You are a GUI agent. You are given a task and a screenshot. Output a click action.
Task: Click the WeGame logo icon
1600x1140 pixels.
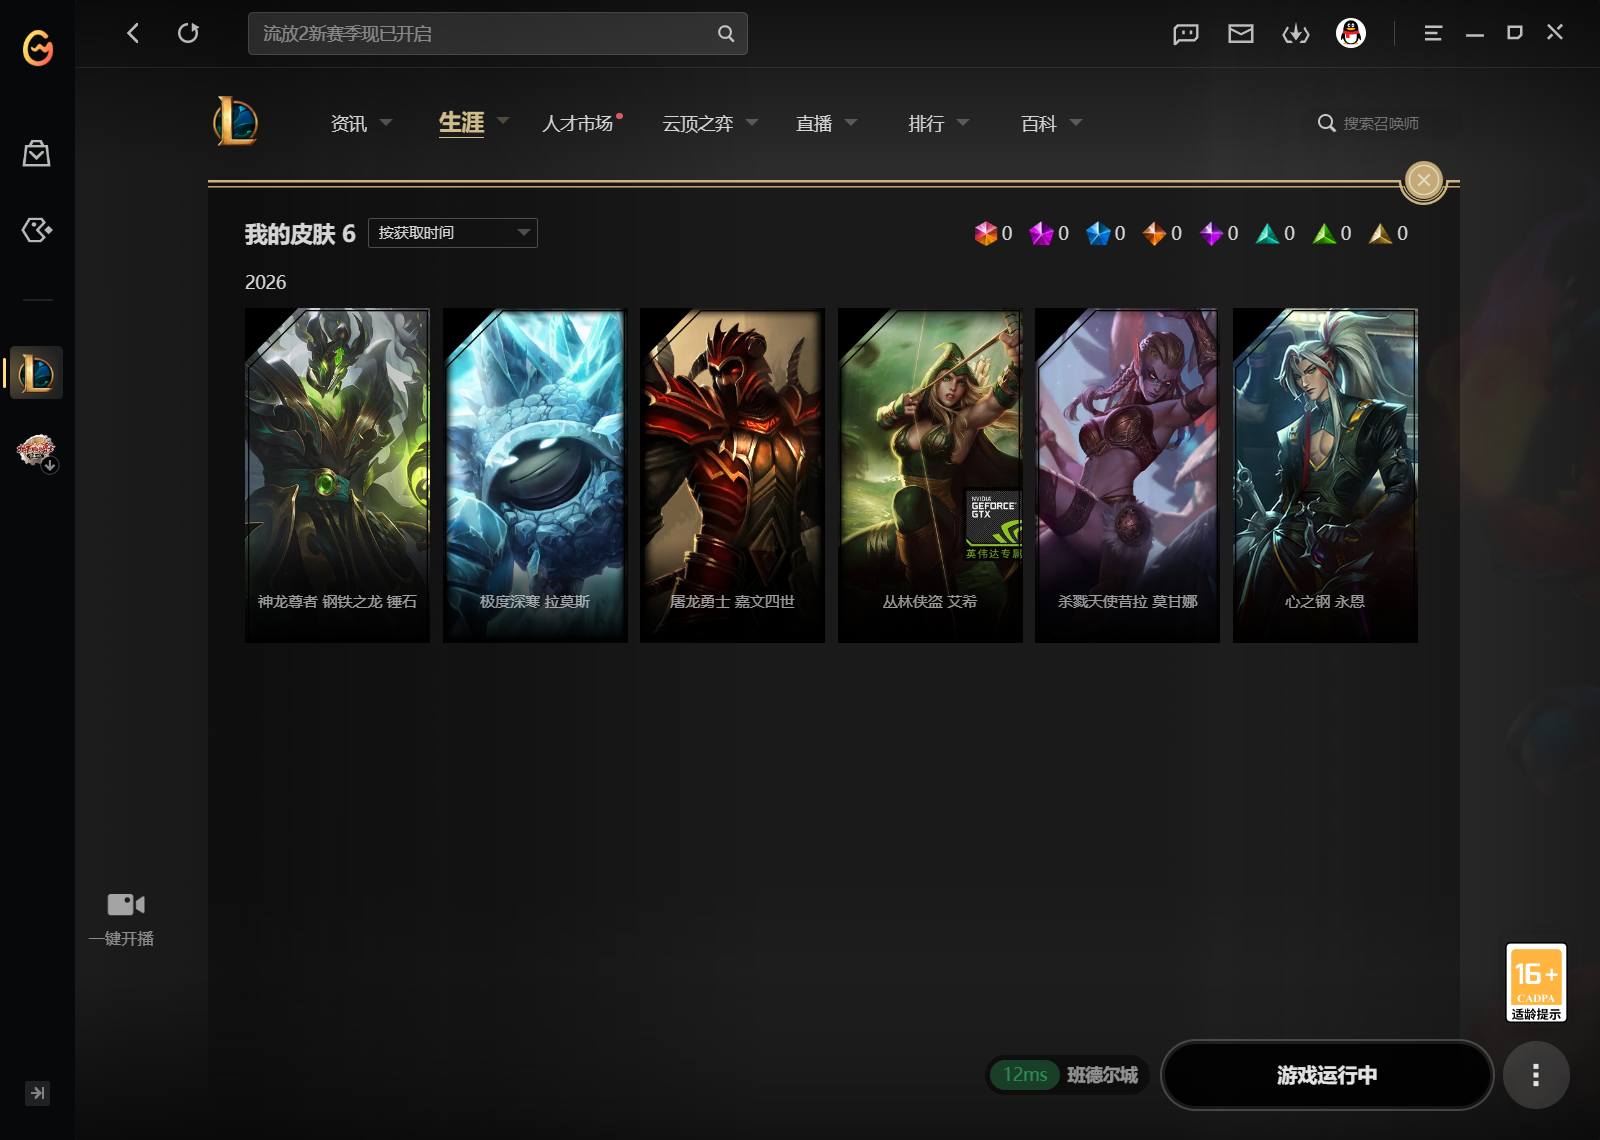[38, 47]
